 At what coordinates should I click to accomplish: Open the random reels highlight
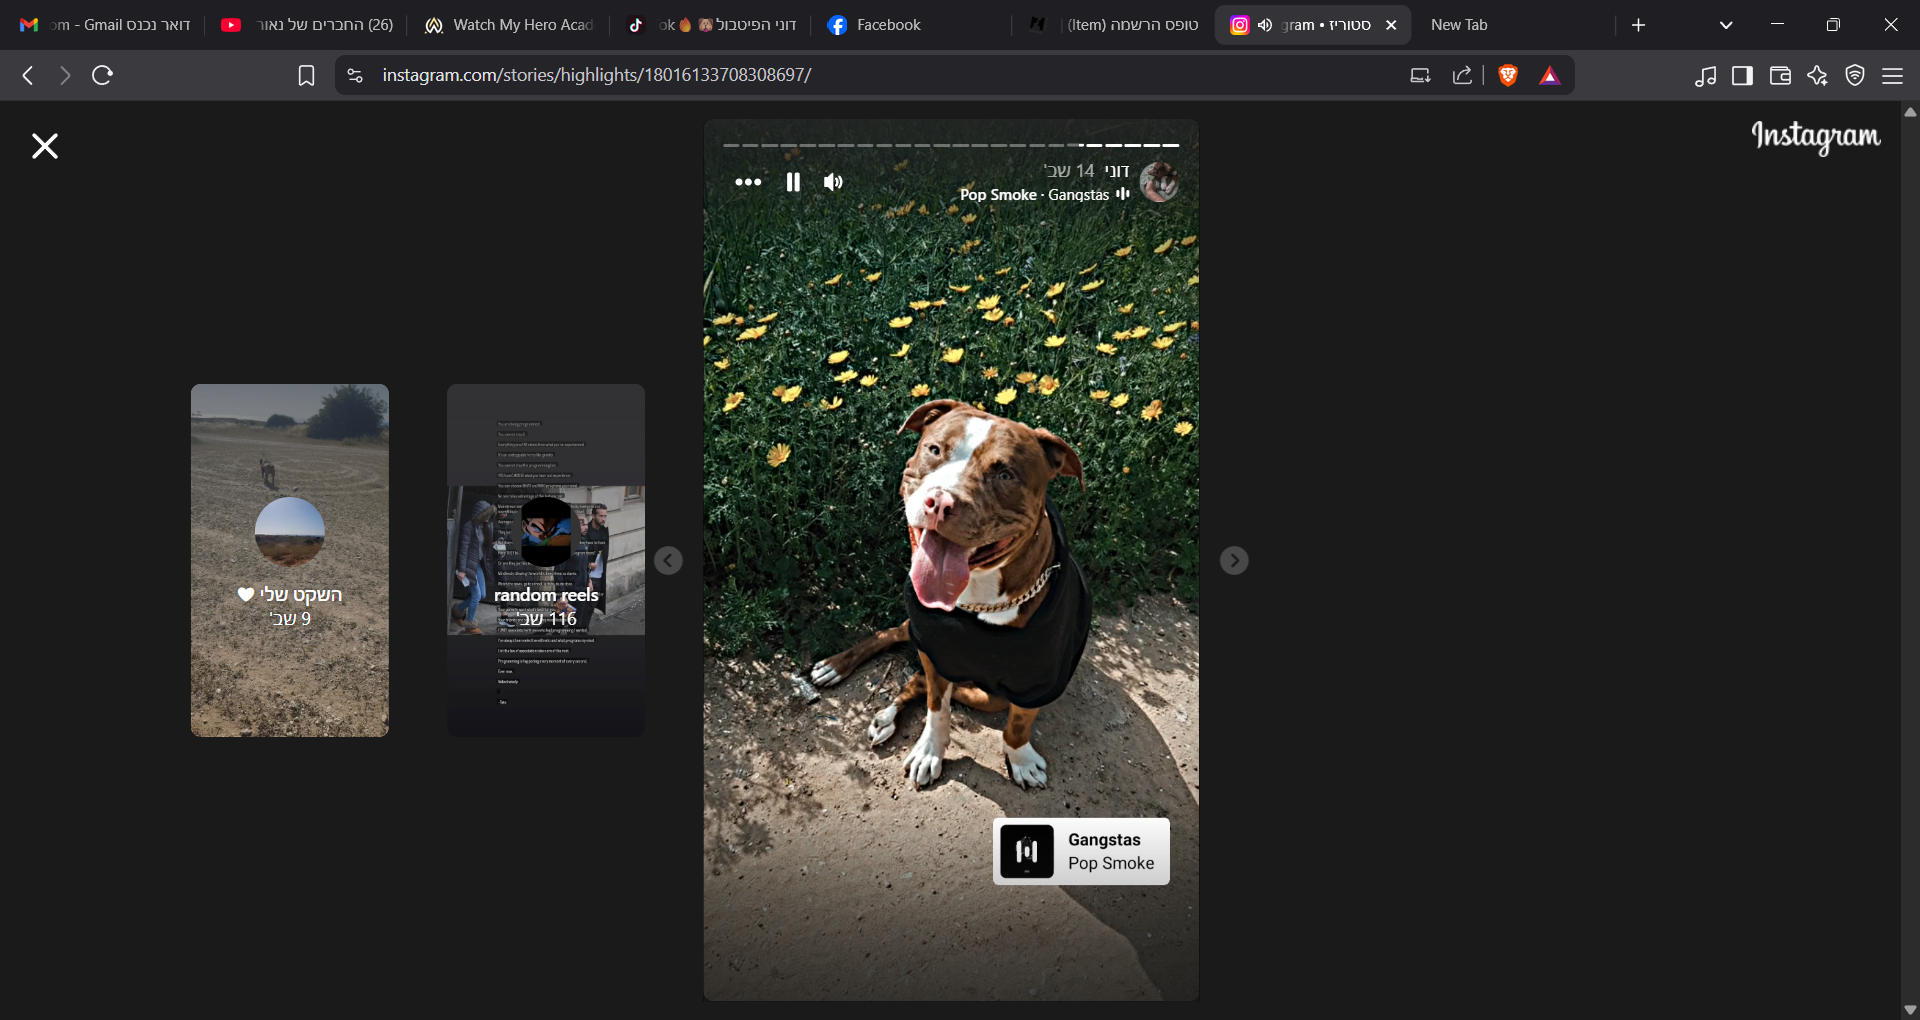tap(546, 561)
